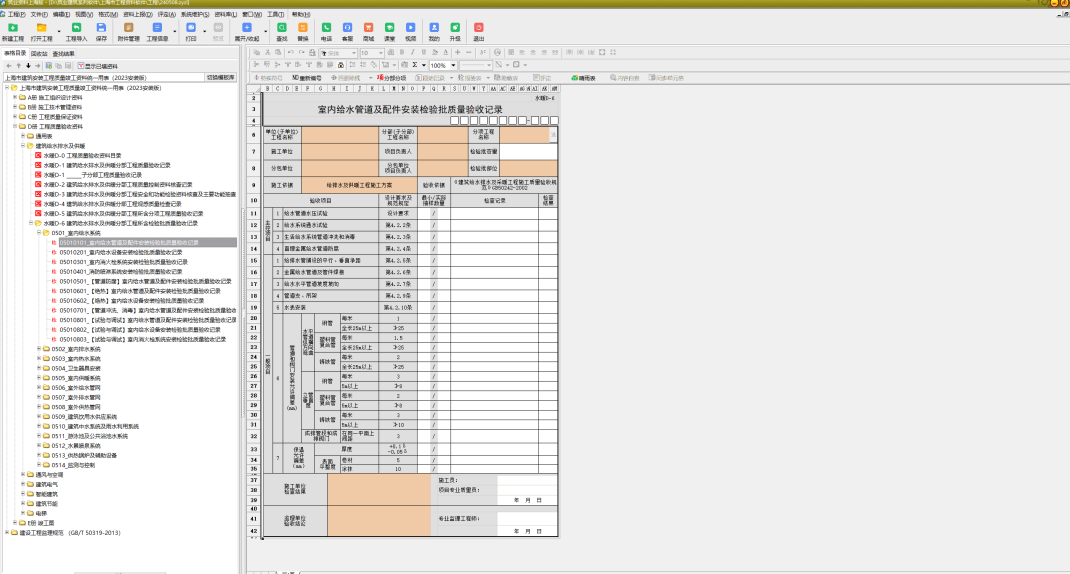Click the 施工单位检查结果 orange cell

click(379, 489)
